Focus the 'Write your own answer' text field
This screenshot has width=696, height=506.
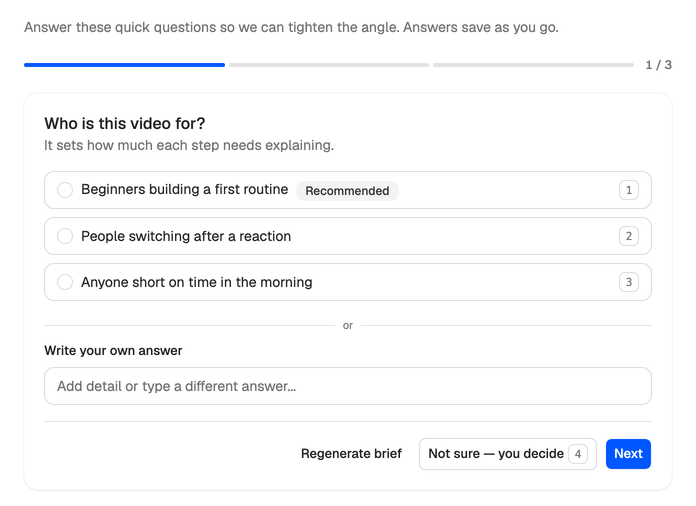point(348,386)
